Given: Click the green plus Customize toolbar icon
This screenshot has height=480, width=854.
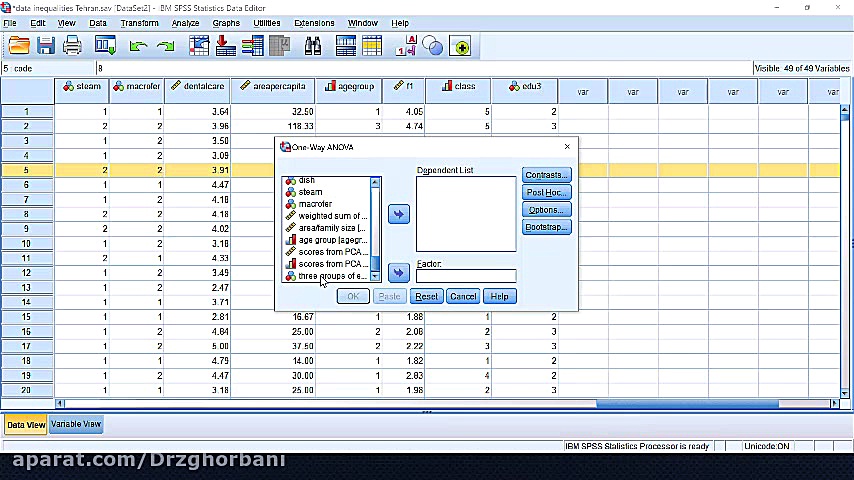Looking at the screenshot, I should [x=460, y=47].
